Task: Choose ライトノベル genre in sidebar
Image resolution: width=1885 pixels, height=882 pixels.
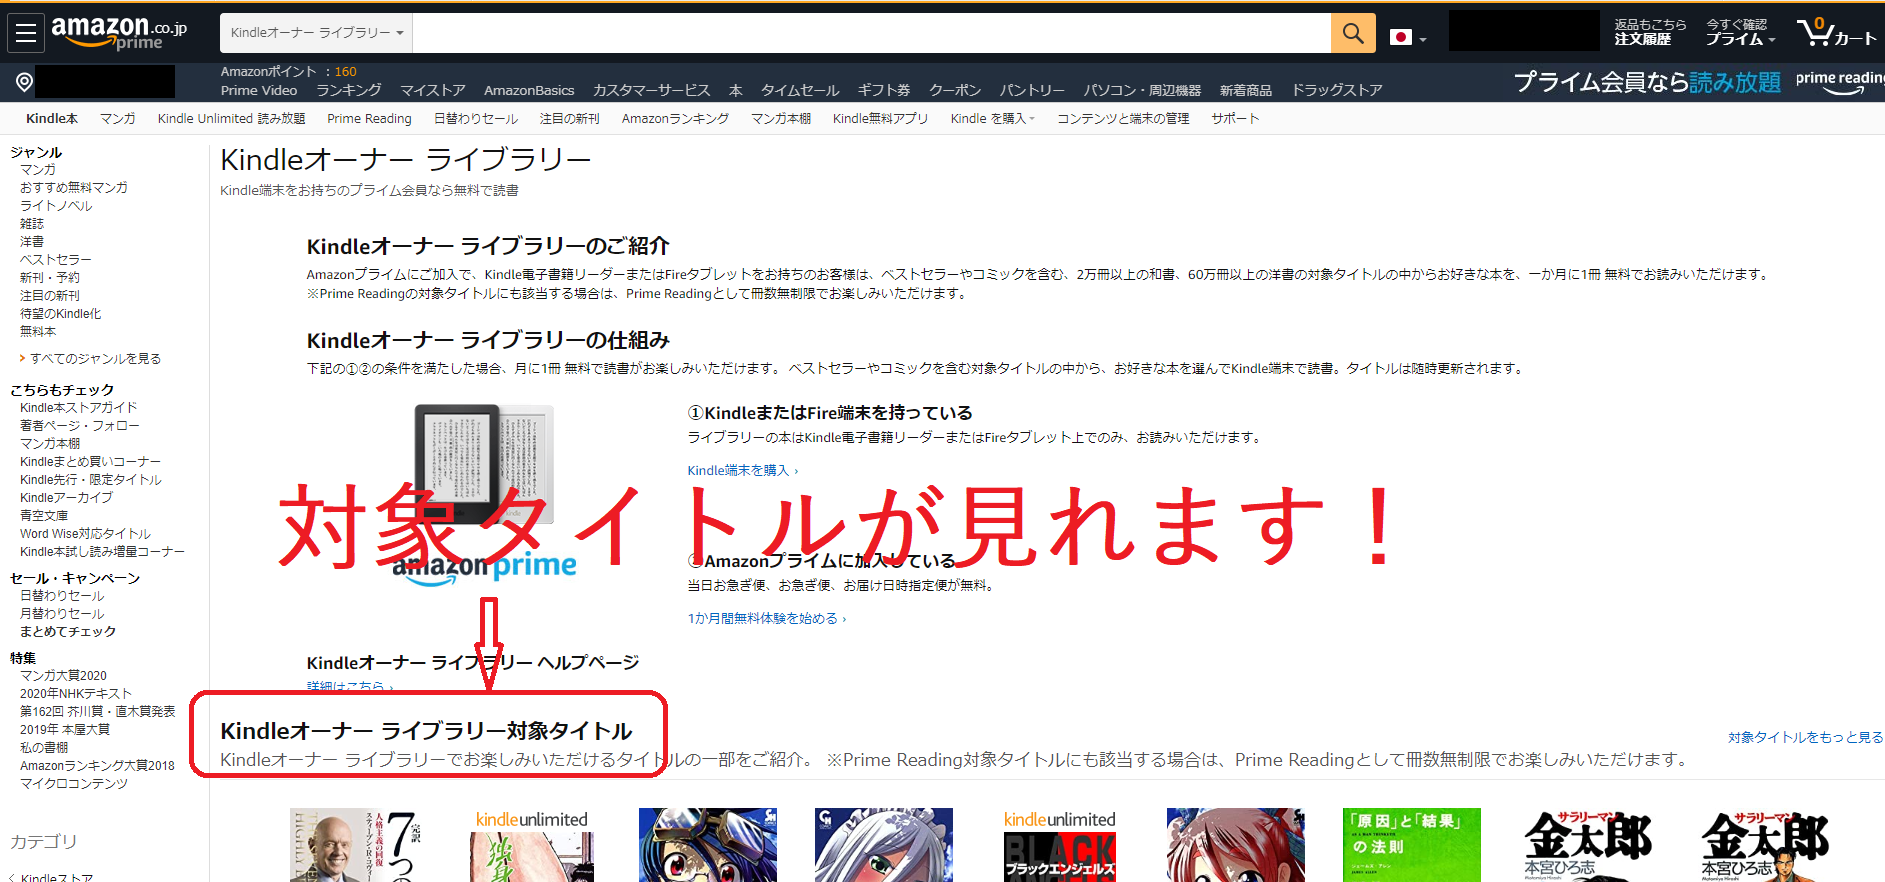Action: tap(56, 206)
